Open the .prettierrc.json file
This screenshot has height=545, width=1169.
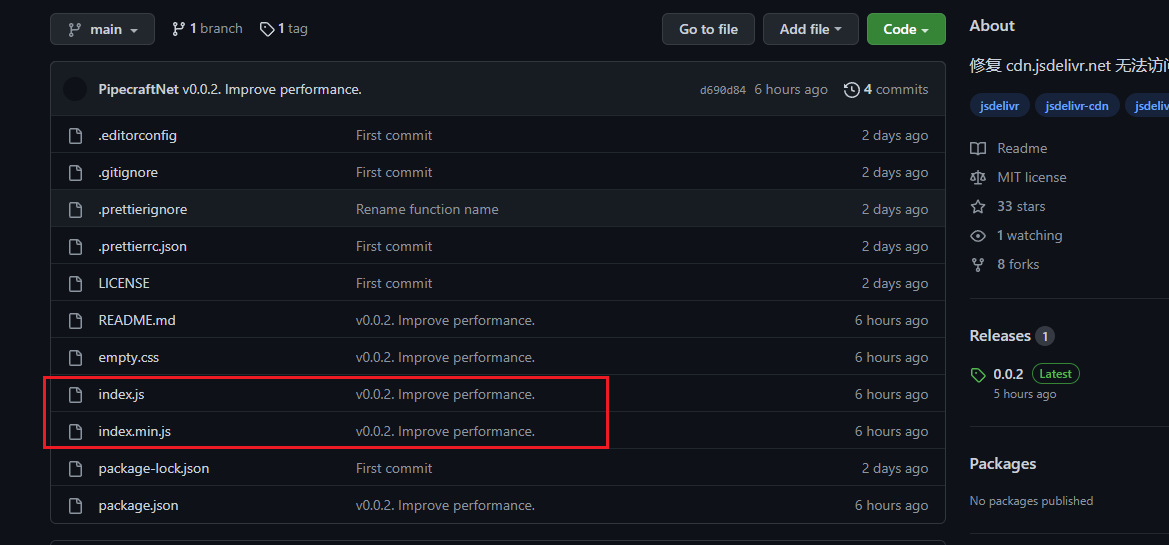(142, 246)
